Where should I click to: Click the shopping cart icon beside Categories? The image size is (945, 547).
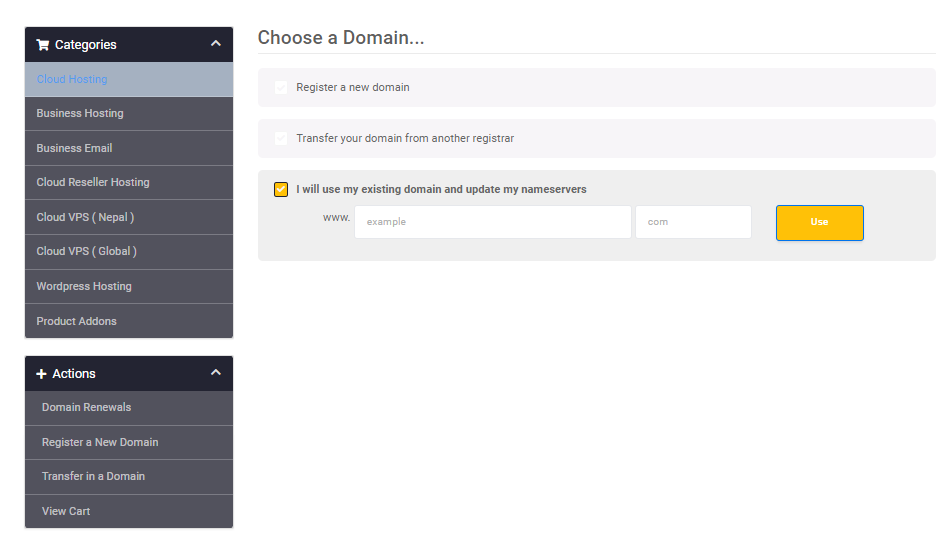coord(42,45)
